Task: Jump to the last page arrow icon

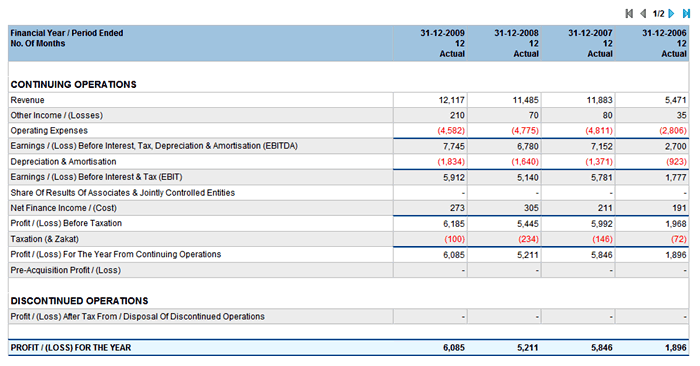Action: coord(686,14)
